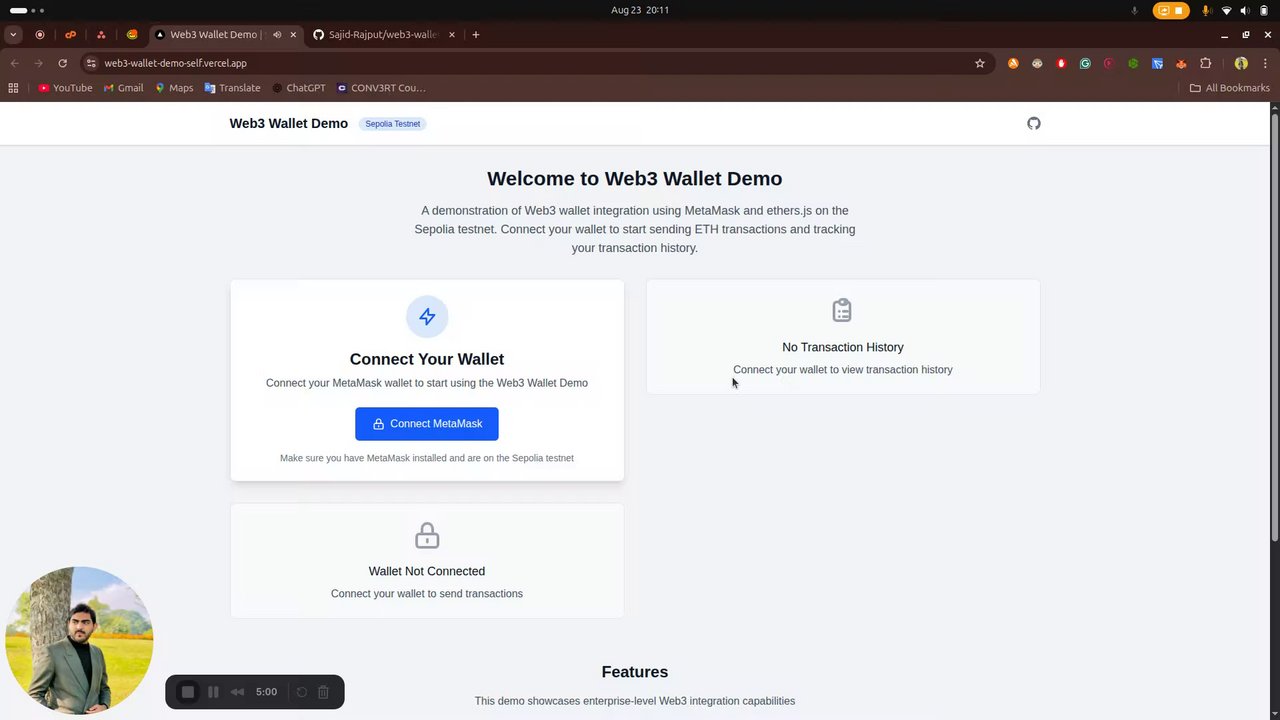Open the volume system tray icon

[1245, 10]
